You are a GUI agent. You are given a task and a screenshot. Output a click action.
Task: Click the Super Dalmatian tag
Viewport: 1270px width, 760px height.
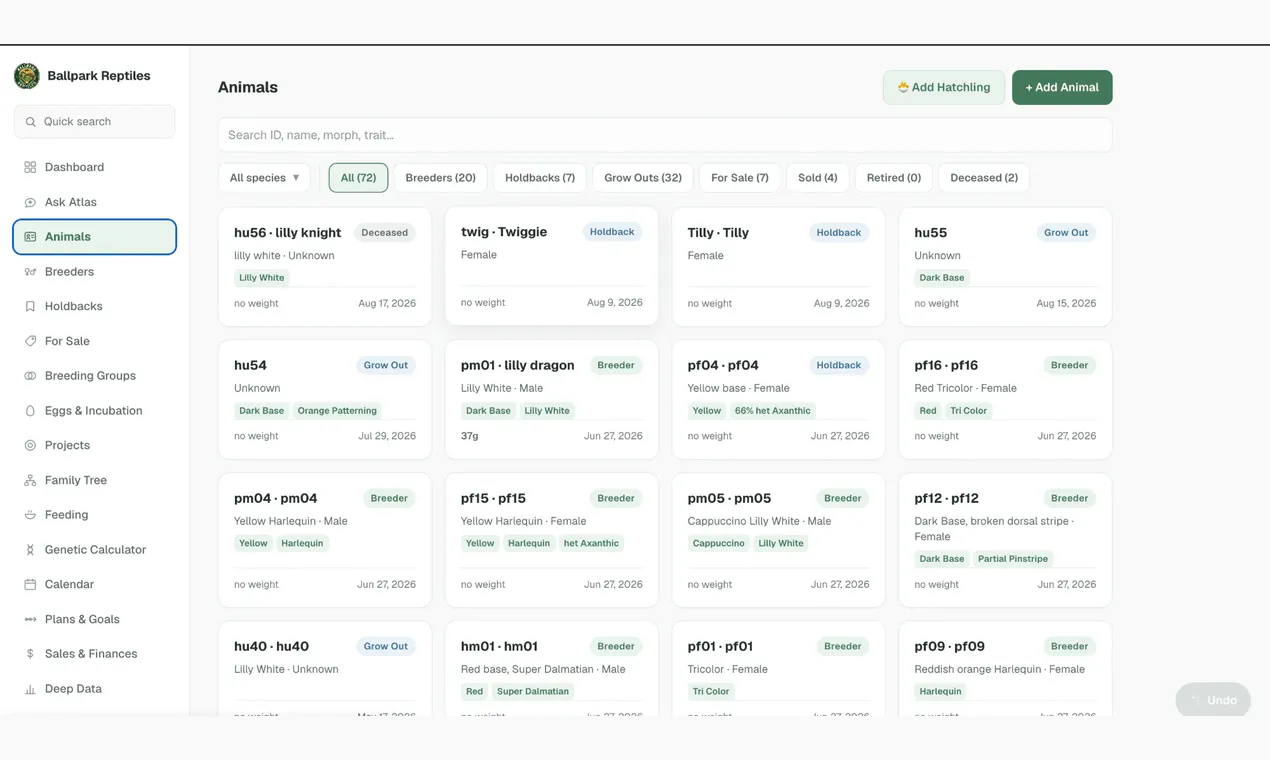click(533, 692)
